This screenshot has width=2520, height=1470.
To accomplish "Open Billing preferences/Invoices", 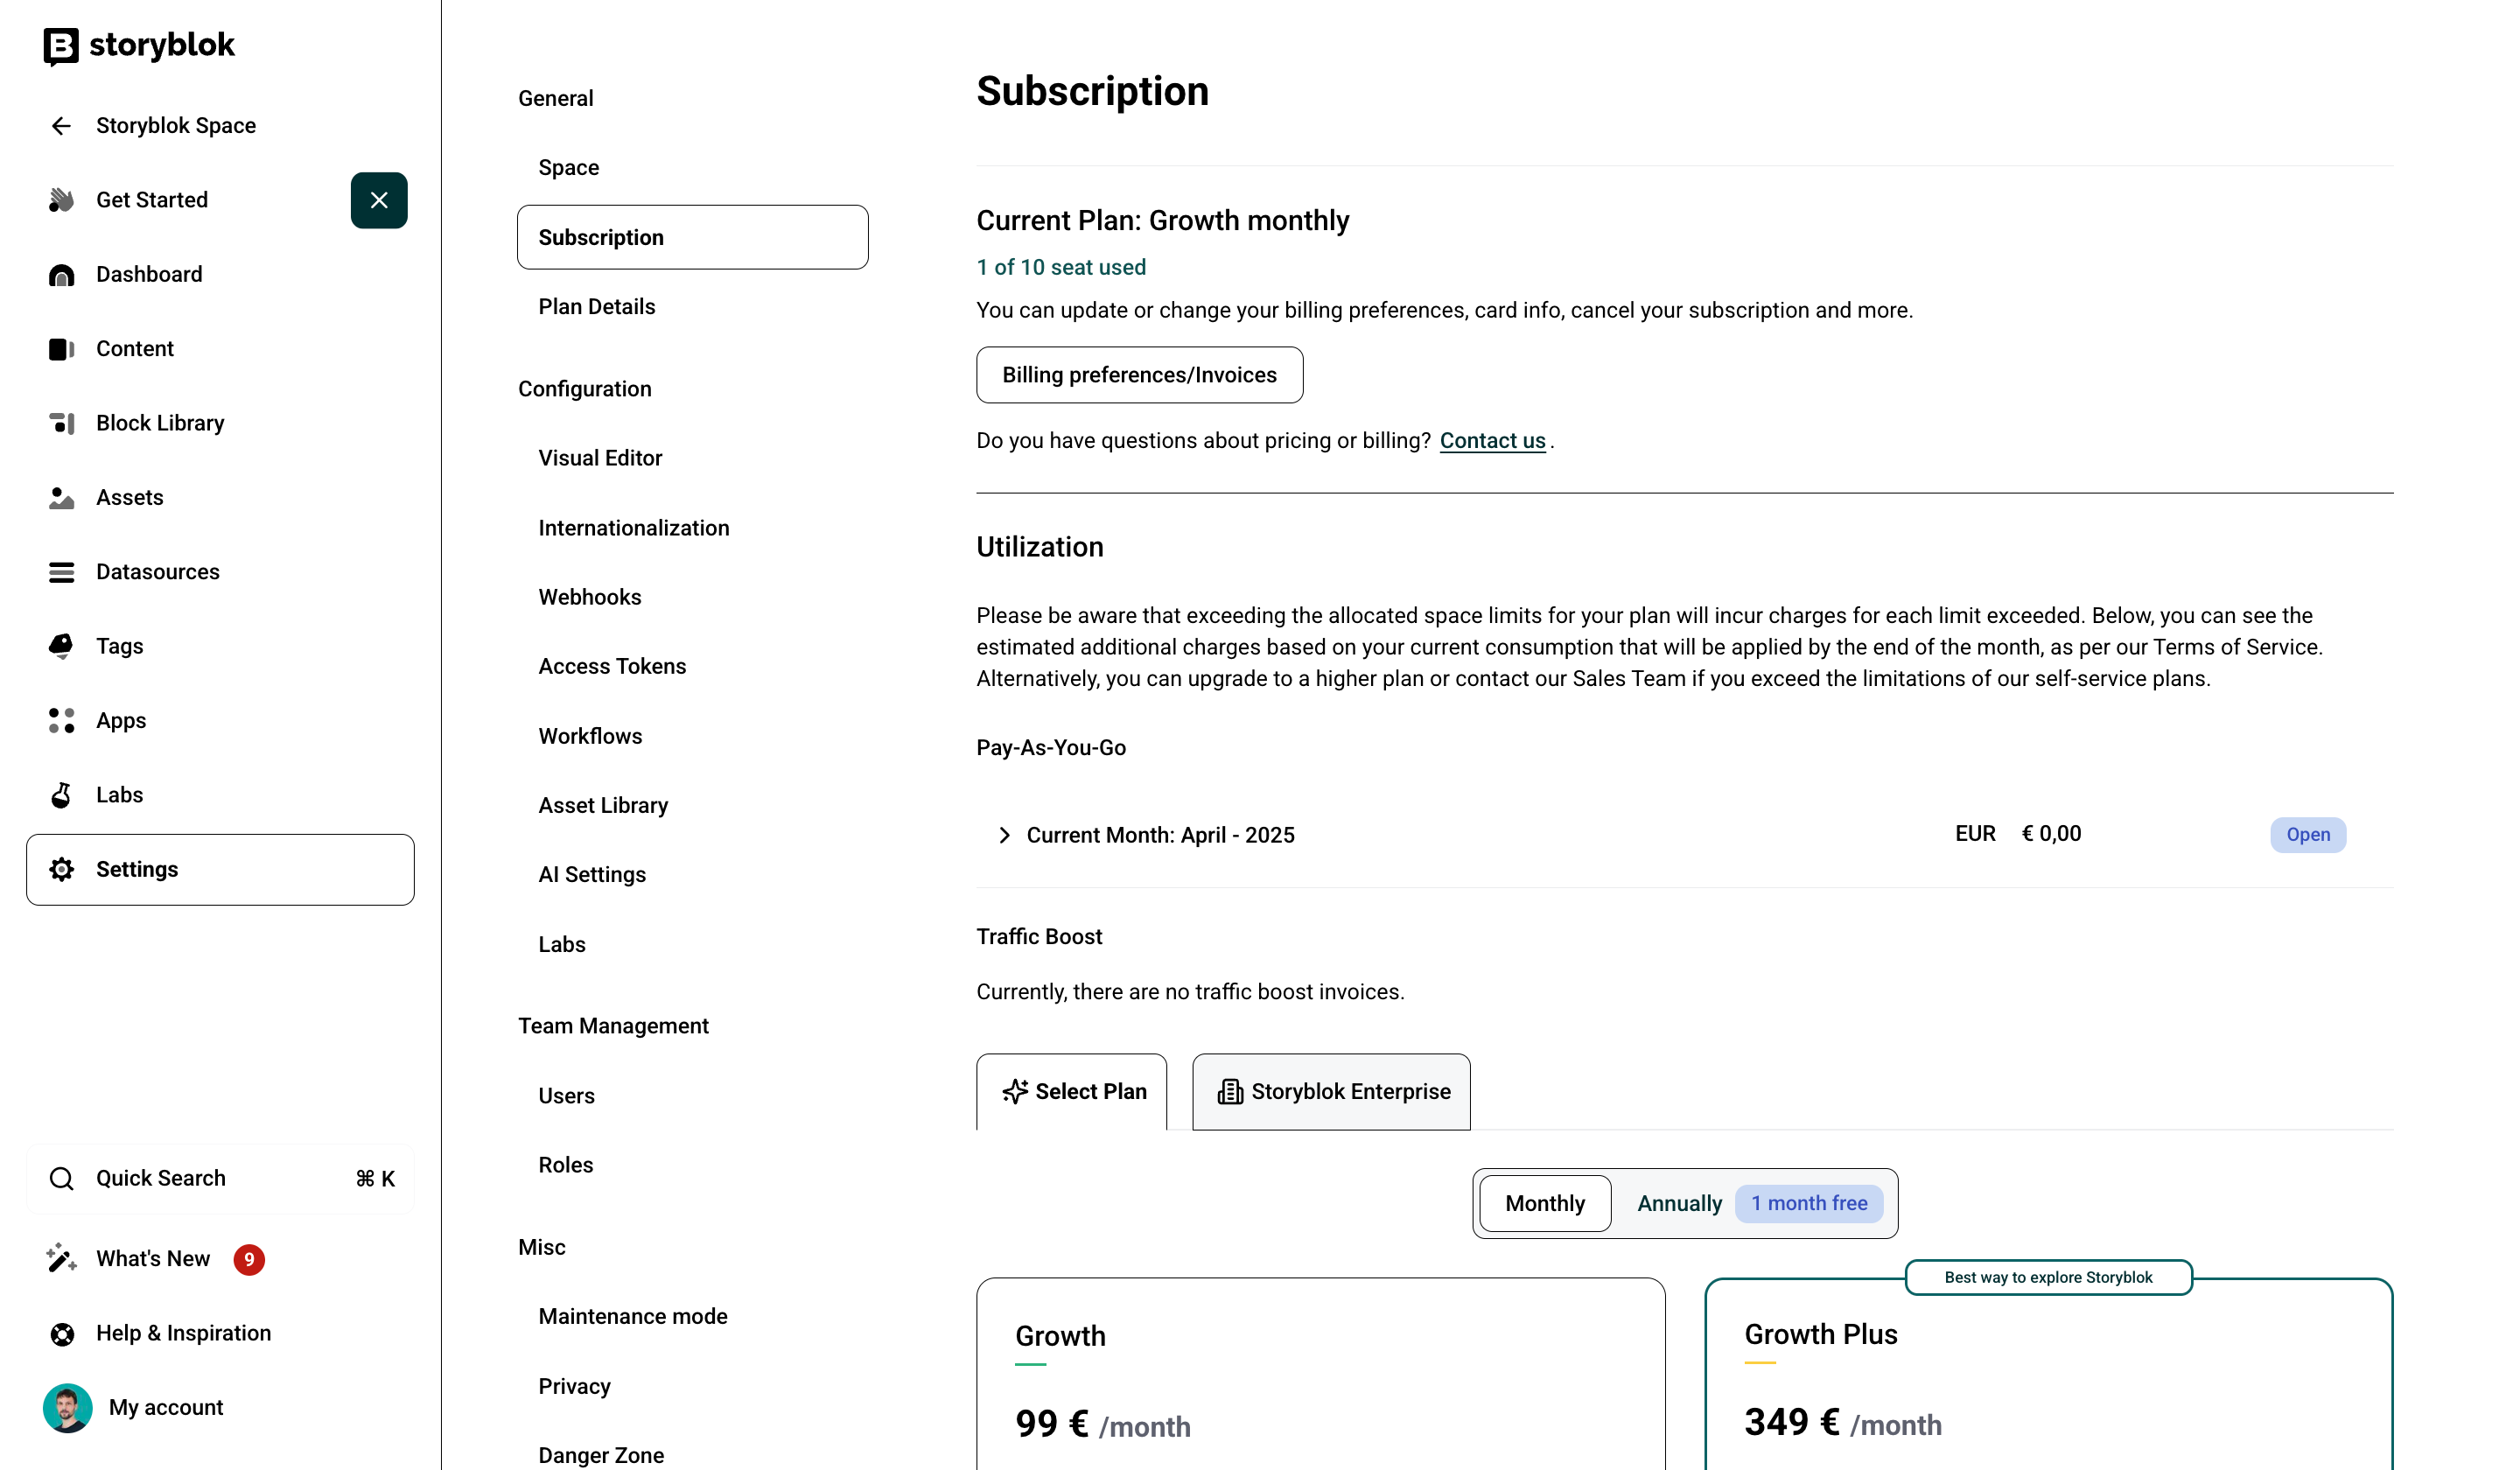I will (1139, 375).
